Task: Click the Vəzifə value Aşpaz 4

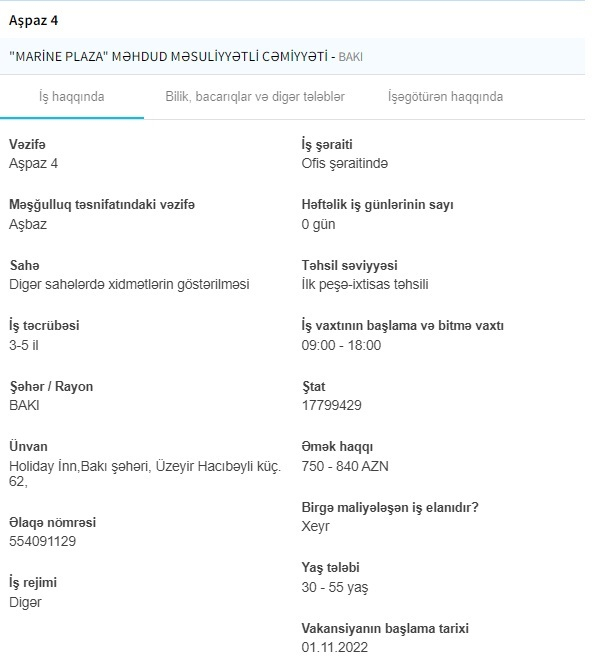Action: pyautogui.click(x=33, y=164)
